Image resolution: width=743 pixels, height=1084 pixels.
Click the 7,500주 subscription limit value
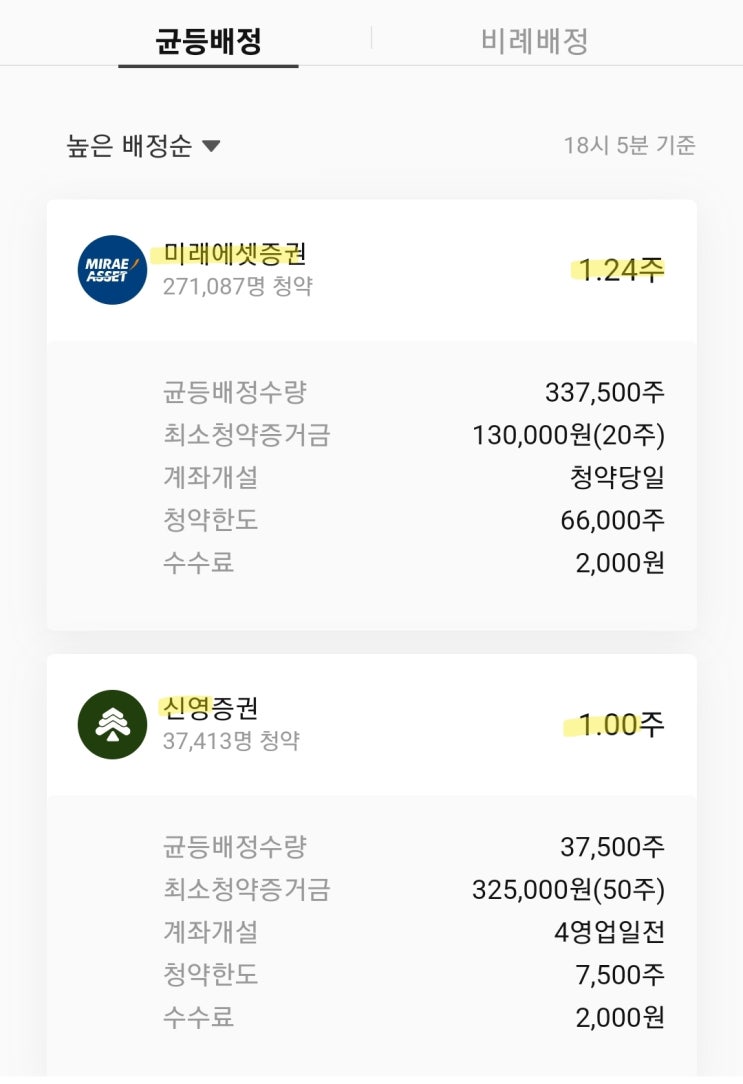coord(619,975)
